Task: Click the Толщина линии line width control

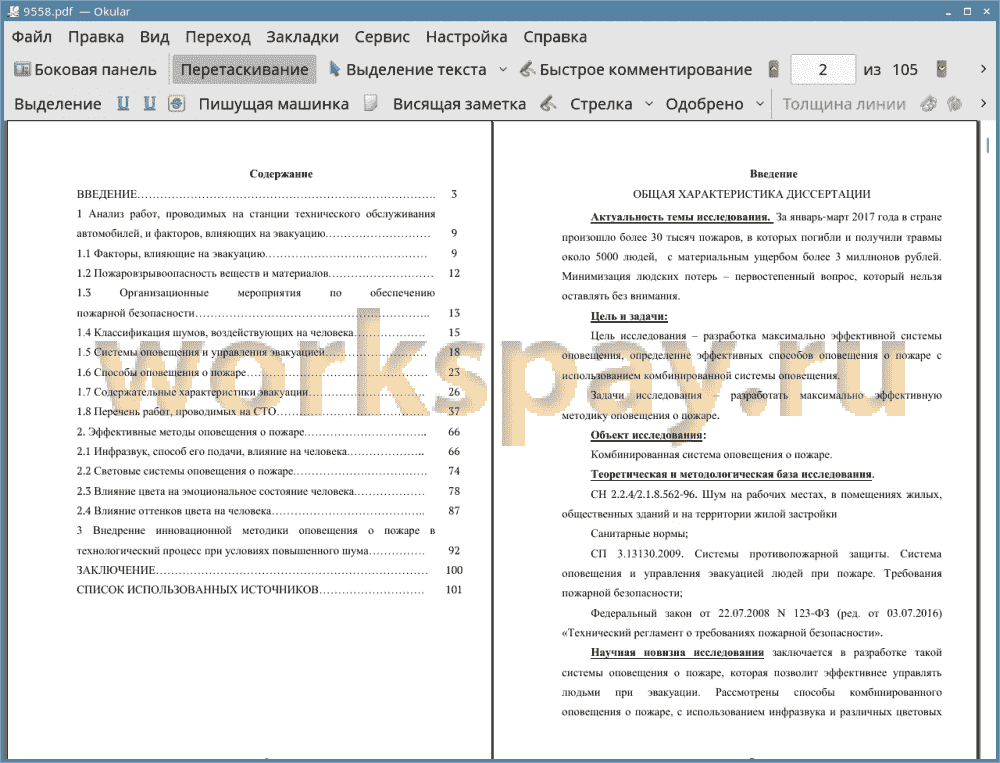Action: tap(844, 104)
